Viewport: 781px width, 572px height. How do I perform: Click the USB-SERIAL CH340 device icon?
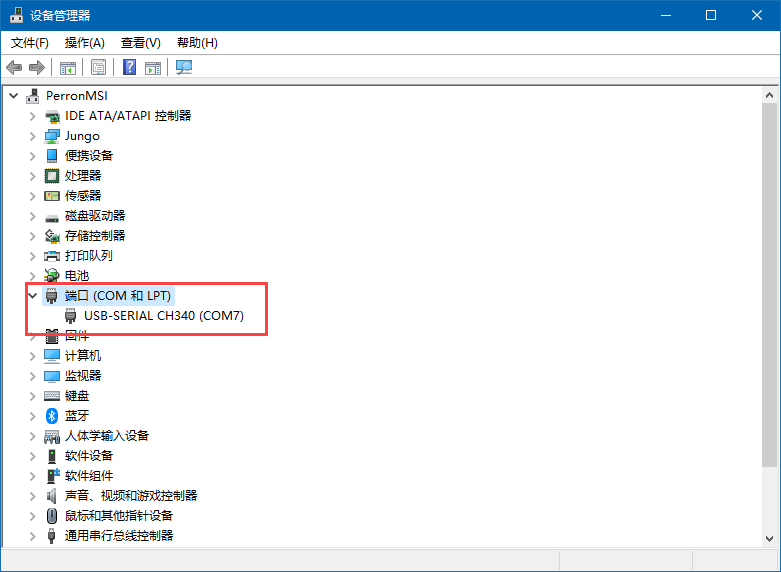[x=71, y=316]
